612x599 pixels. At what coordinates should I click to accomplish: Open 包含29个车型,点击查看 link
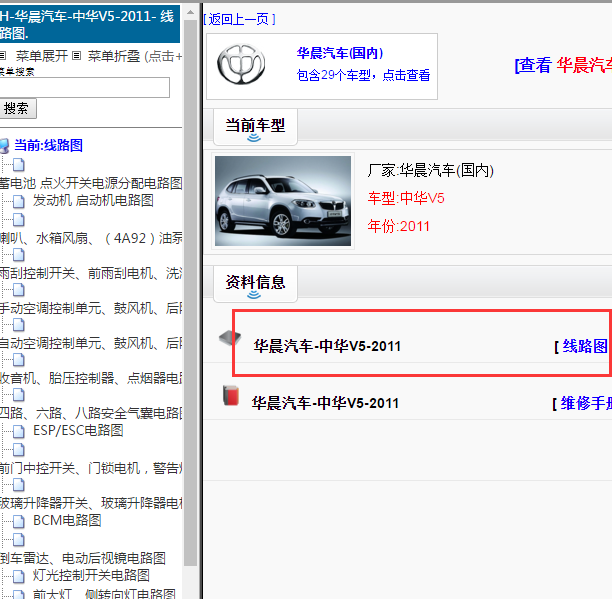363,75
